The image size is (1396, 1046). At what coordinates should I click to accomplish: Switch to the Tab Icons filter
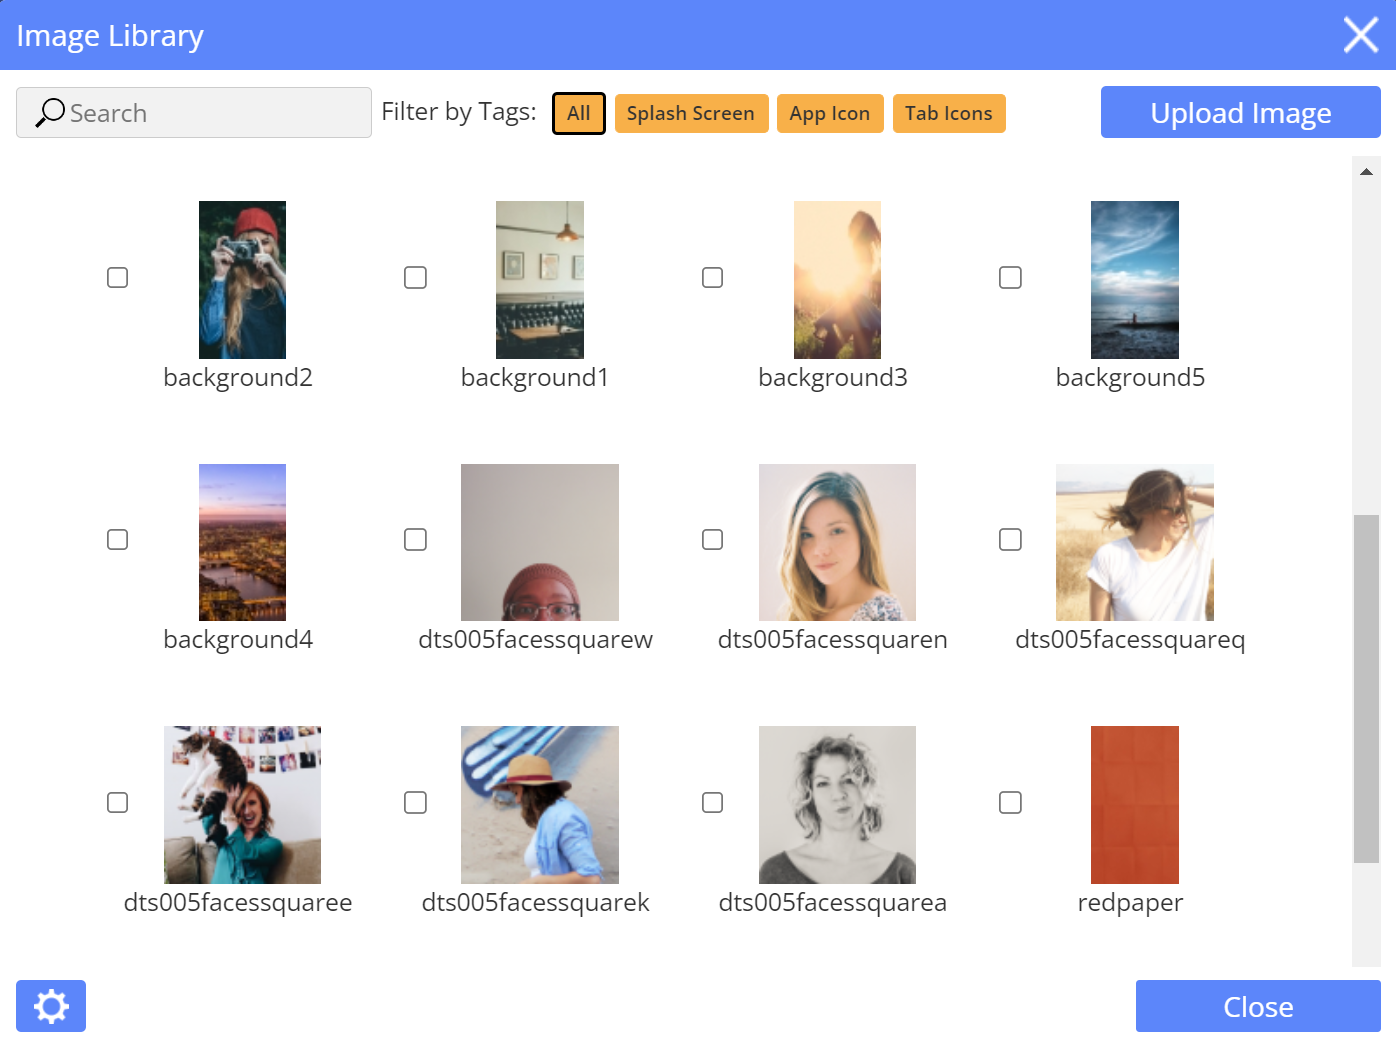pos(949,113)
